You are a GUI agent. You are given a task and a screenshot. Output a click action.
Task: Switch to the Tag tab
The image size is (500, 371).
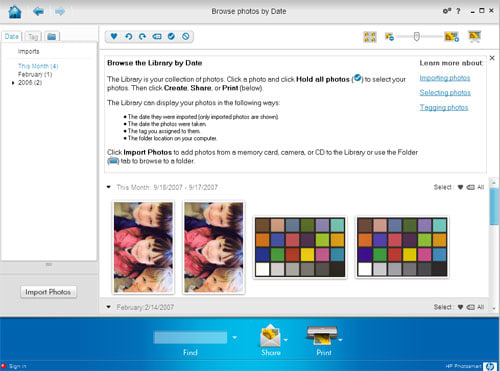(33, 36)
